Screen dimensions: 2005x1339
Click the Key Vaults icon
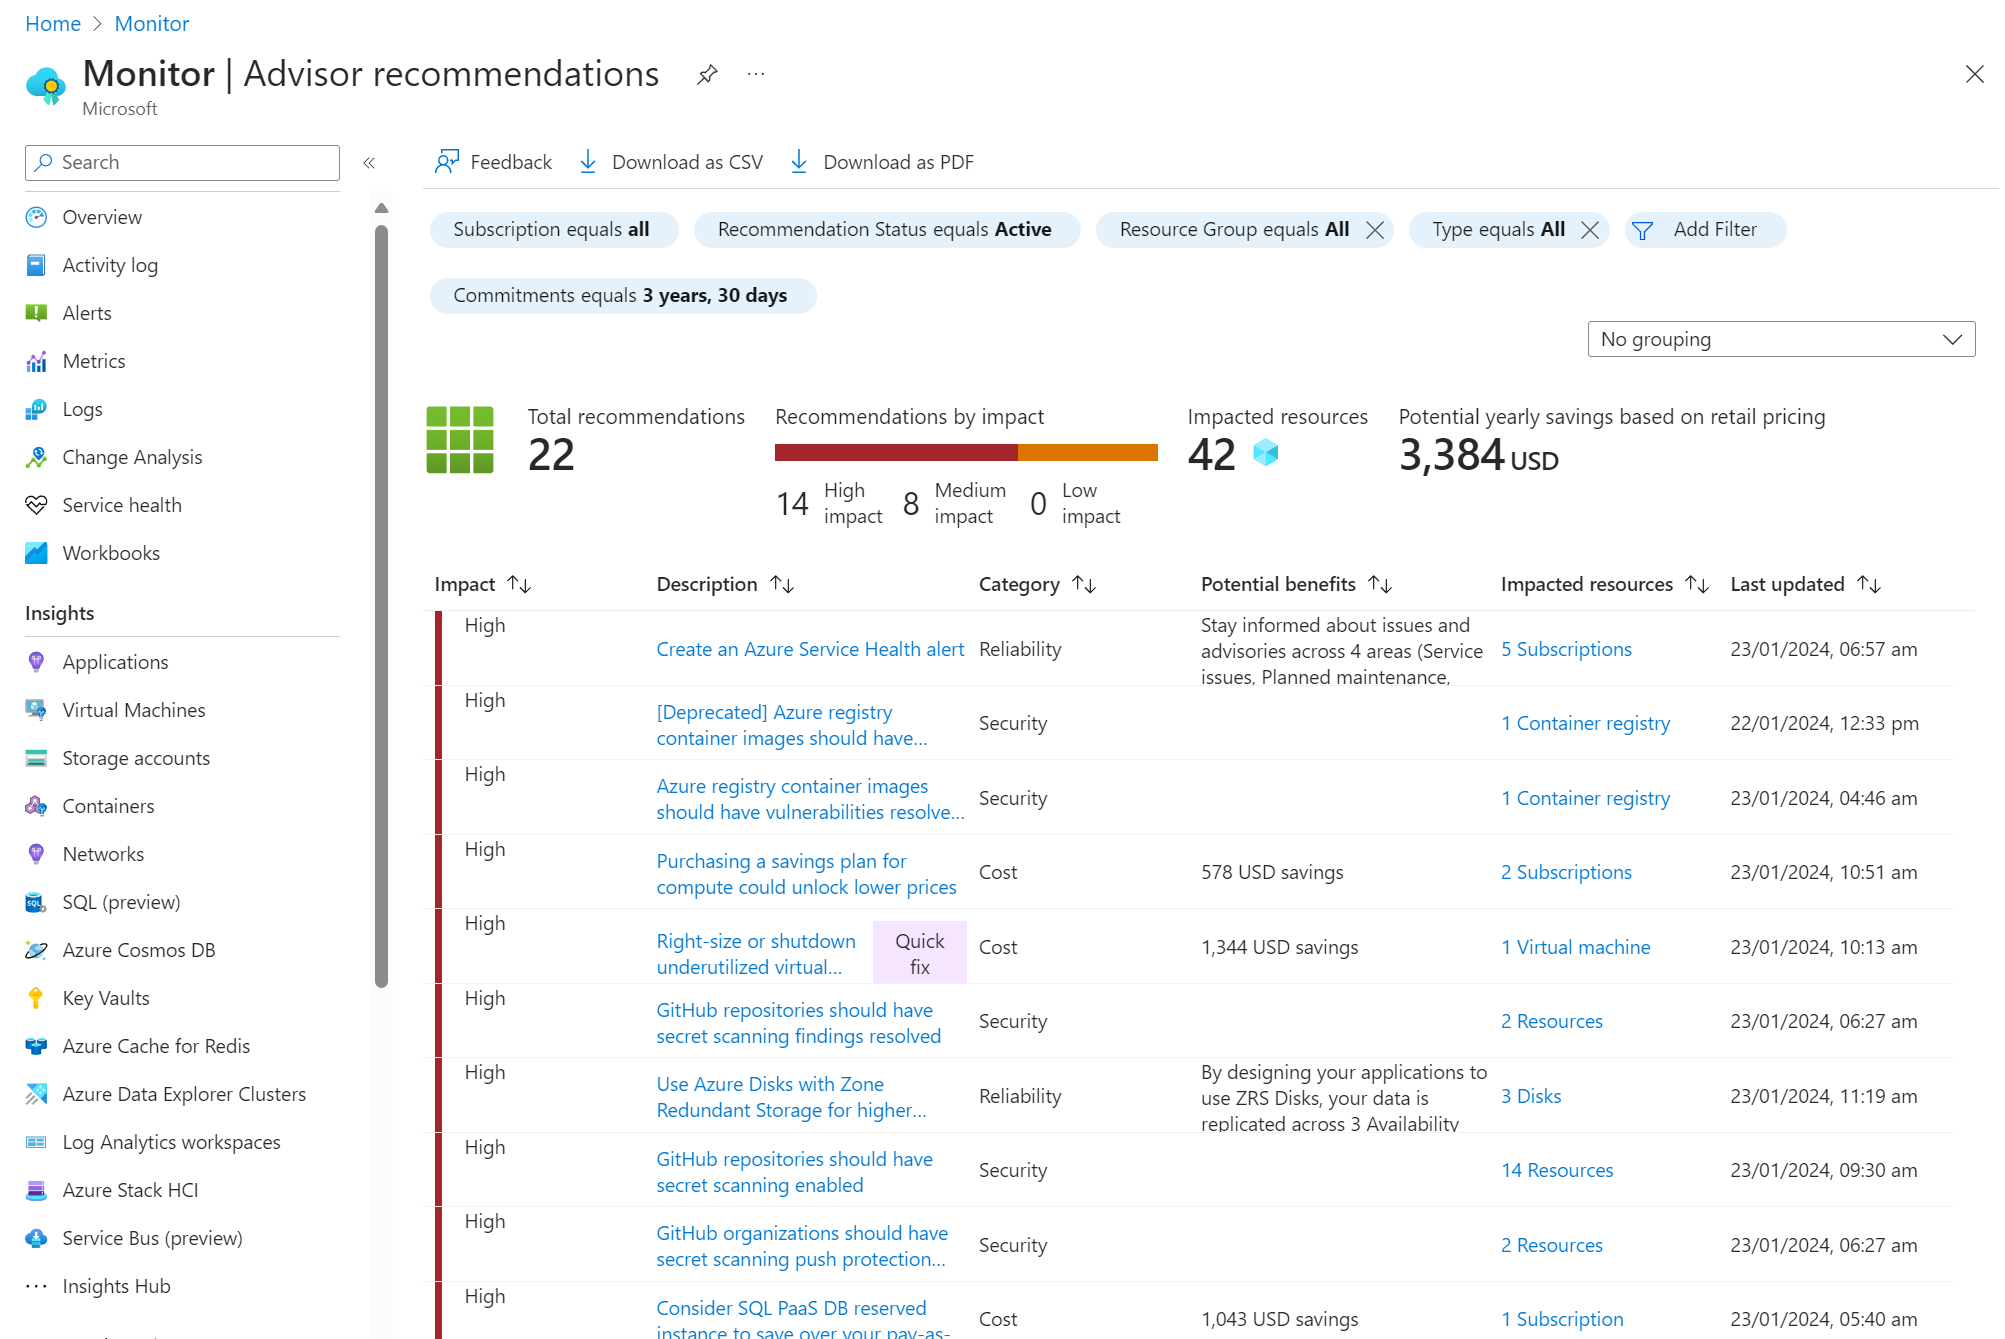(36, 998)
